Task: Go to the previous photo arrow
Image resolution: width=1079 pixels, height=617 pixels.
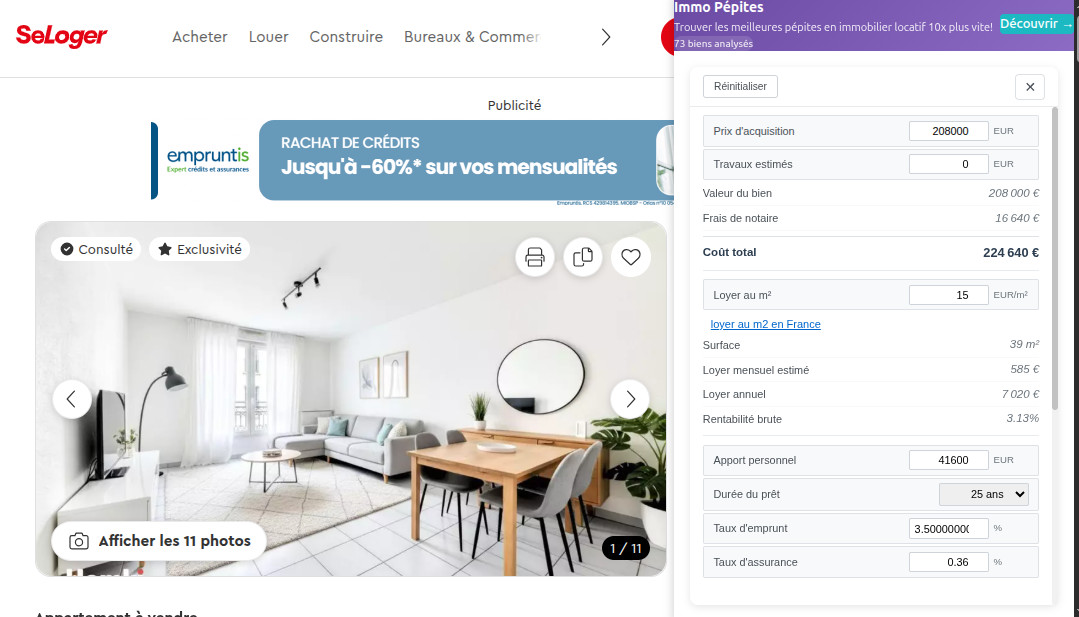Action: coord(72,399)
